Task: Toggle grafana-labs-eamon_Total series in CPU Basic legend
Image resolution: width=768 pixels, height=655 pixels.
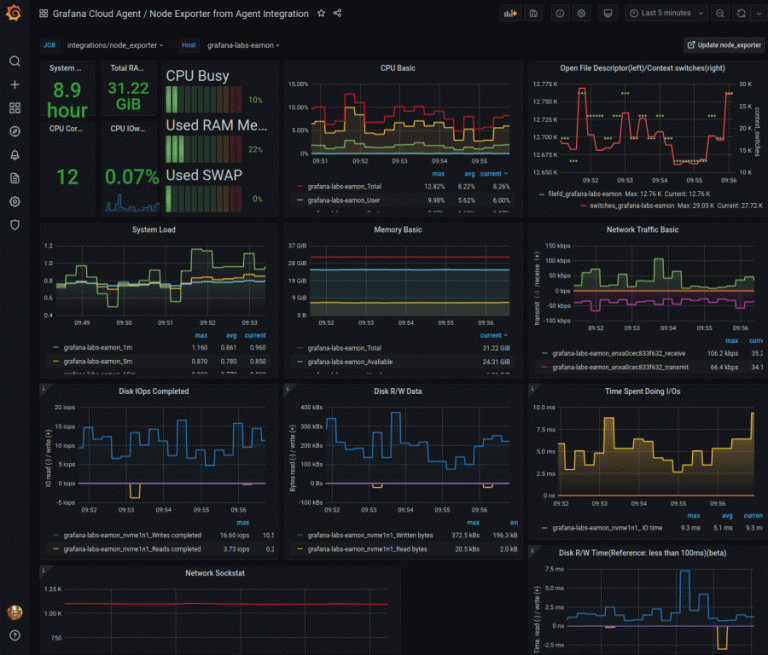Action: click(x=344, y=187)
